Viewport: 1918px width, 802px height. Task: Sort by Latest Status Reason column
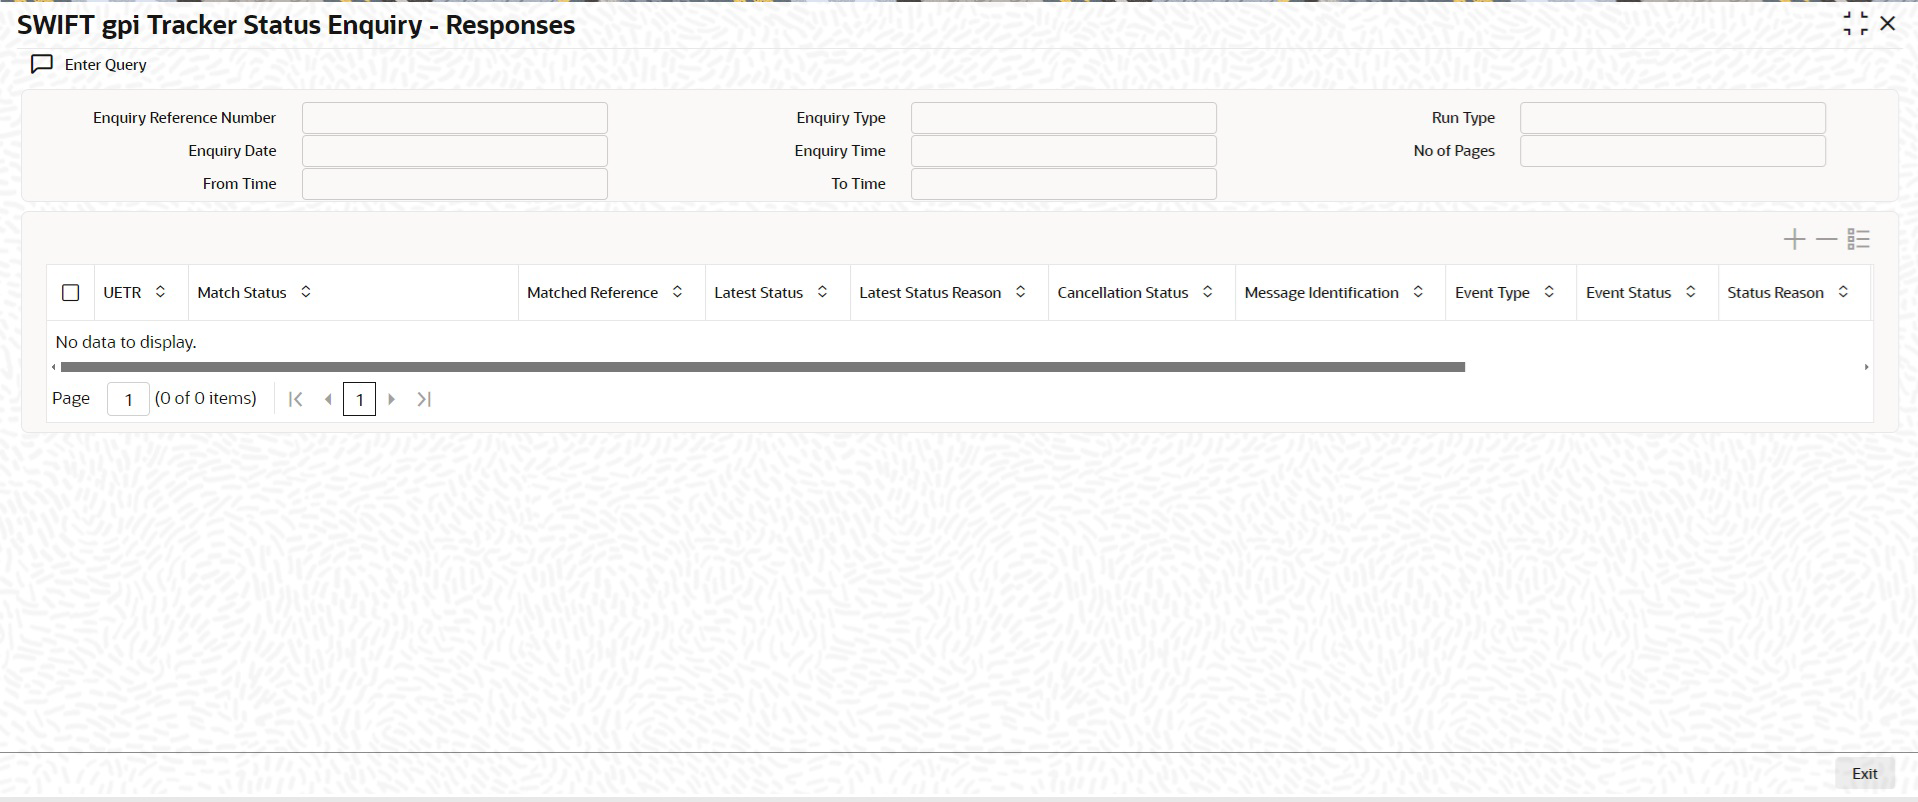(x=1020, y=292)
